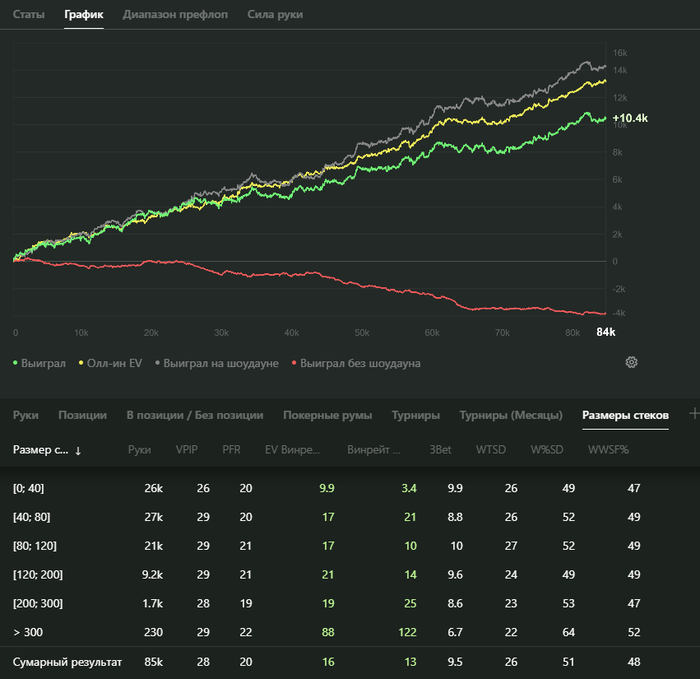The width and height of the screenshot is (700, 679).
Task: Click the 64 W%SD value in > 300 row
Action: click(x=568, y=632)
